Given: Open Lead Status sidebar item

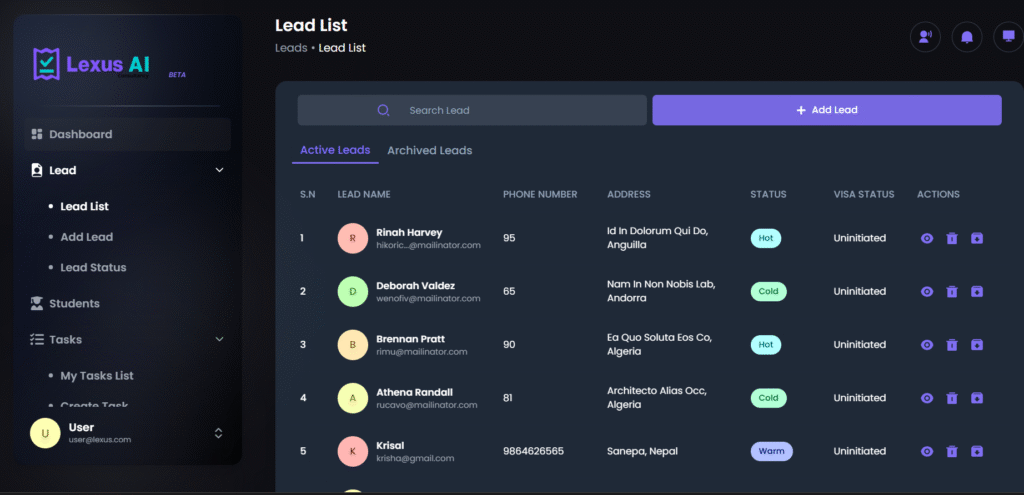Looking at the screenshot, I should [x=93, y=268].
